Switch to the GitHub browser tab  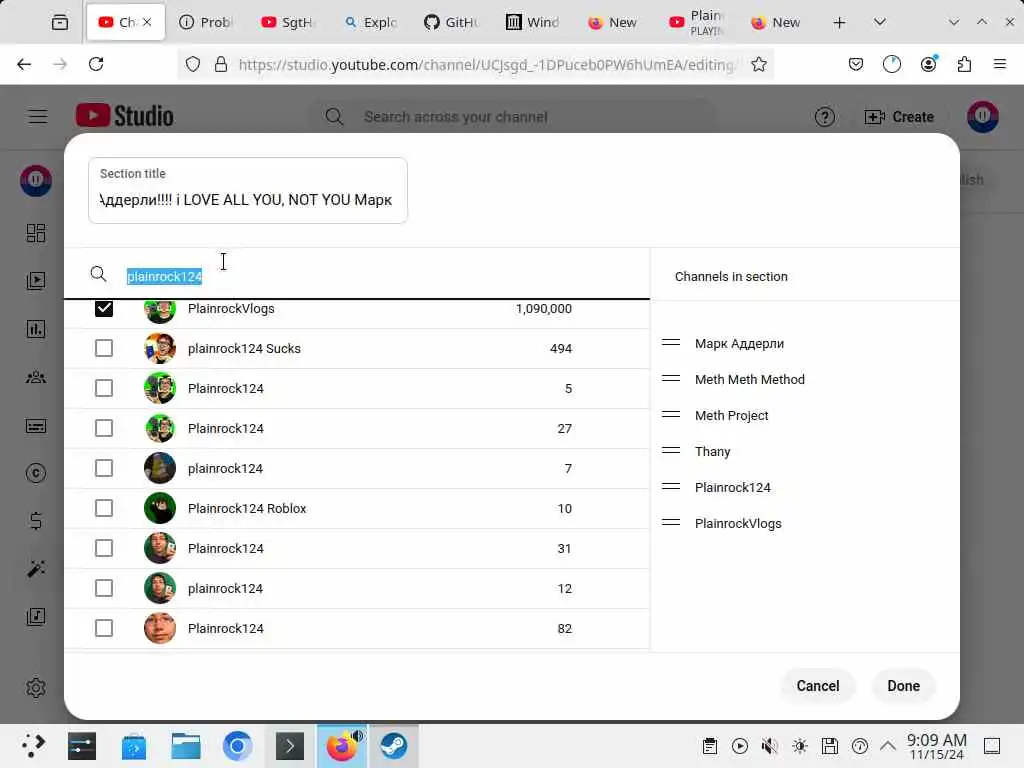point(451,22)
